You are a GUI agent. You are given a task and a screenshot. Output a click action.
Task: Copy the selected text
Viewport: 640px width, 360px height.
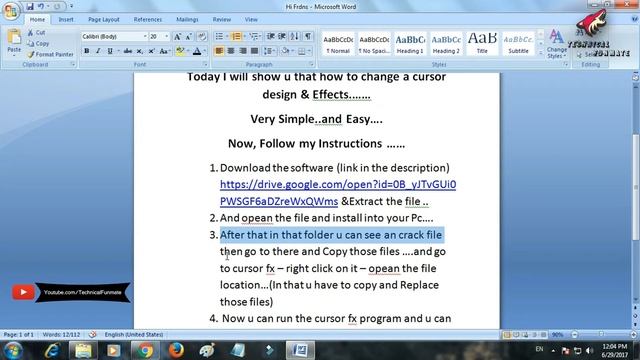(x=38, y=43)
